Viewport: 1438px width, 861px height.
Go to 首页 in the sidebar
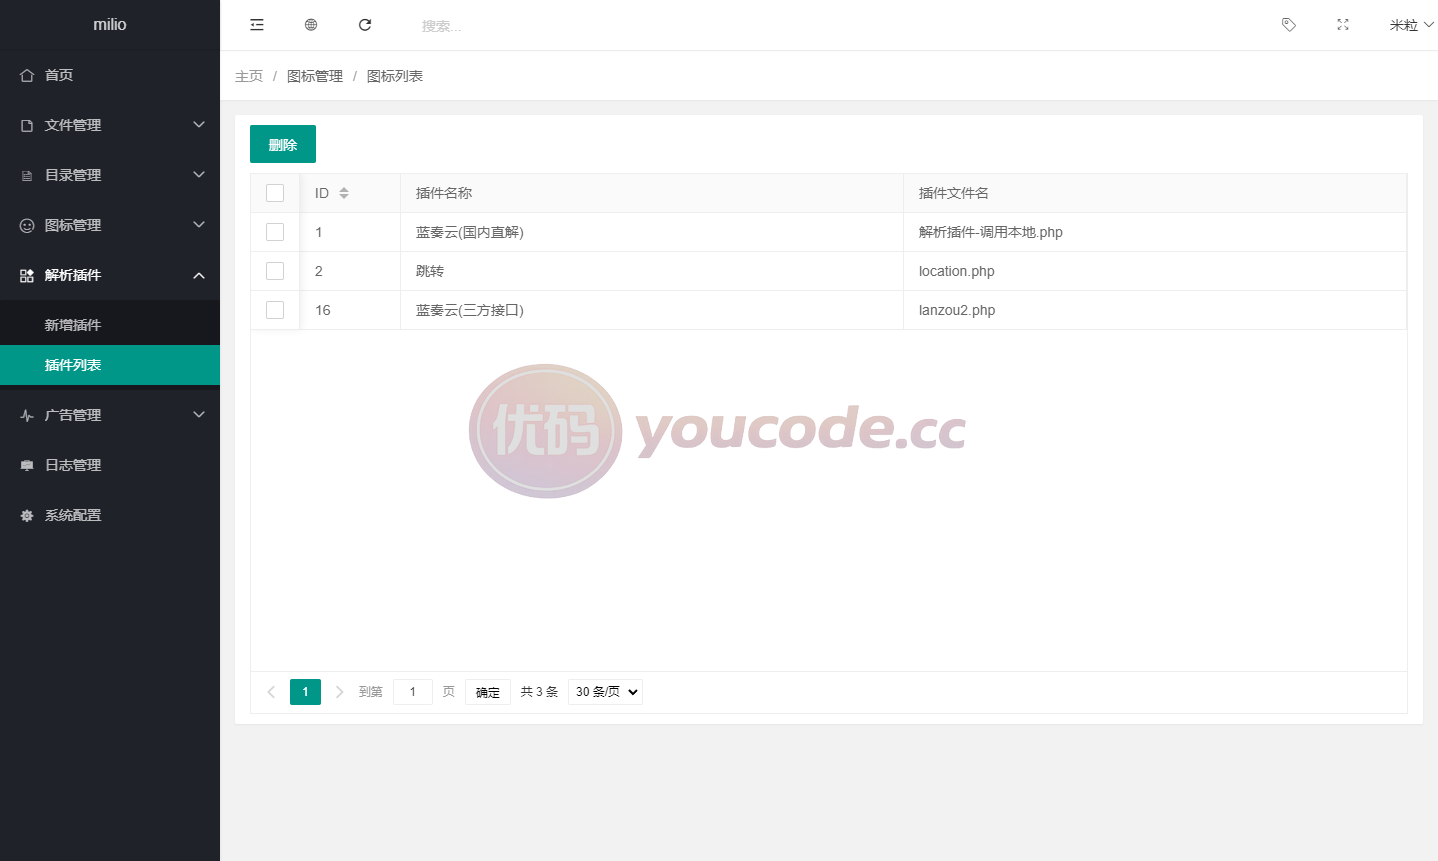tap(110, 75)
